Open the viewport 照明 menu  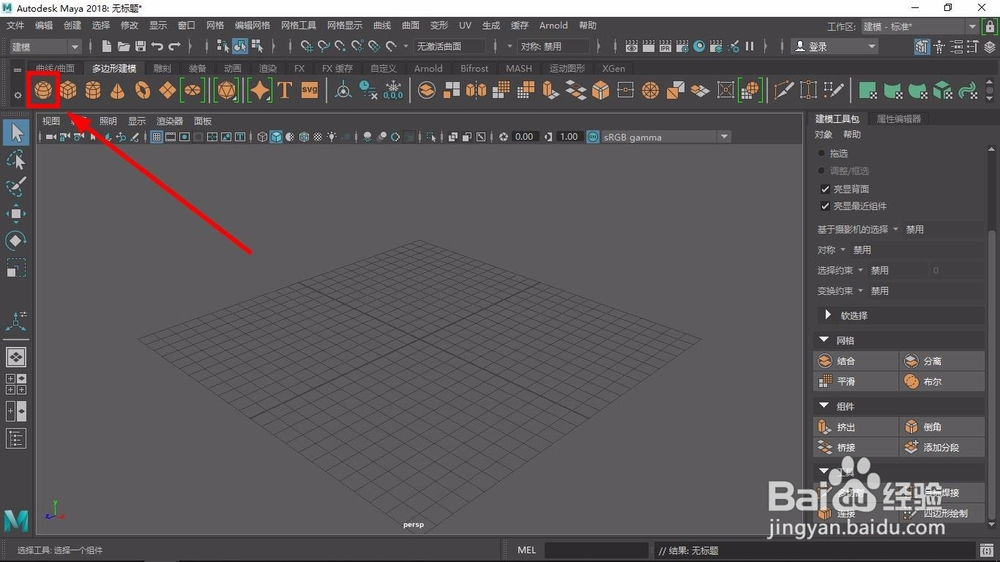tap(108, 121)
